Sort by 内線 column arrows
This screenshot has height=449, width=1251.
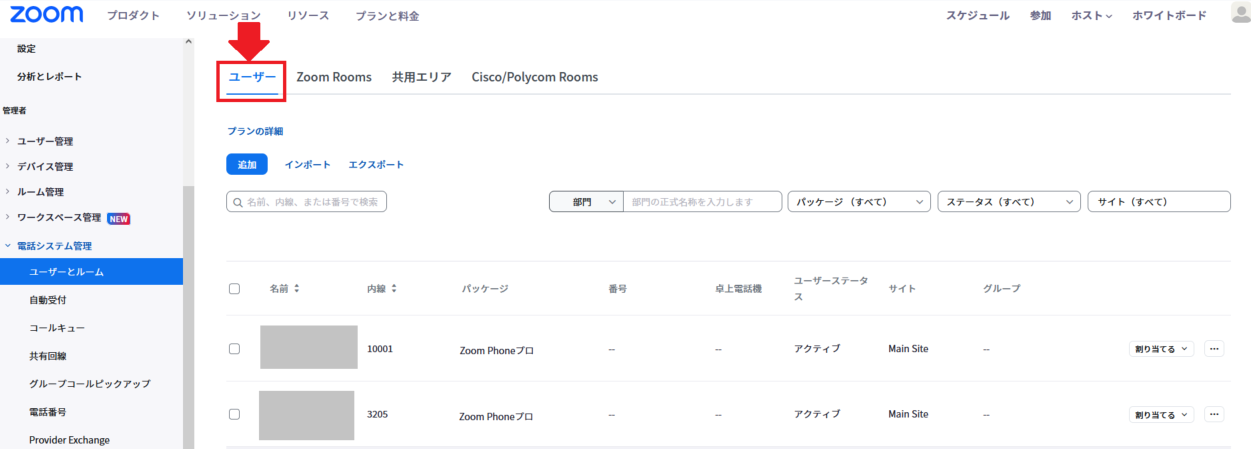coord(394,289)
